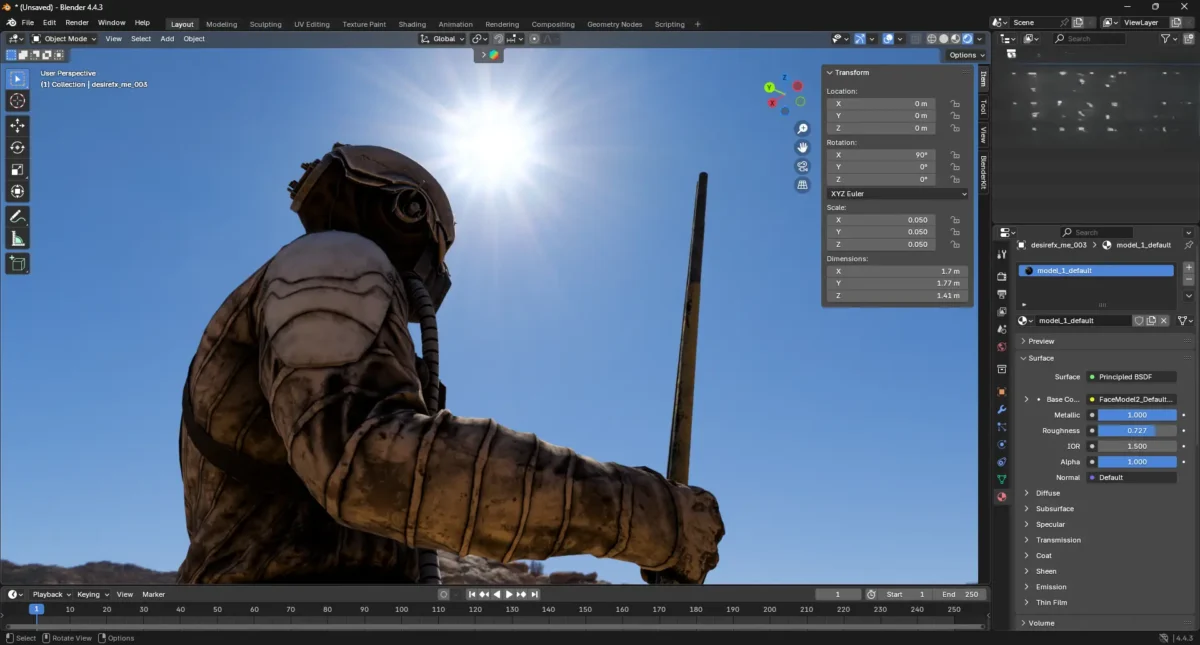Switch to the Sculpting workspace tab
This screenshot has height=645, width=1200.
pyautogui.click(x=265, y=24)
